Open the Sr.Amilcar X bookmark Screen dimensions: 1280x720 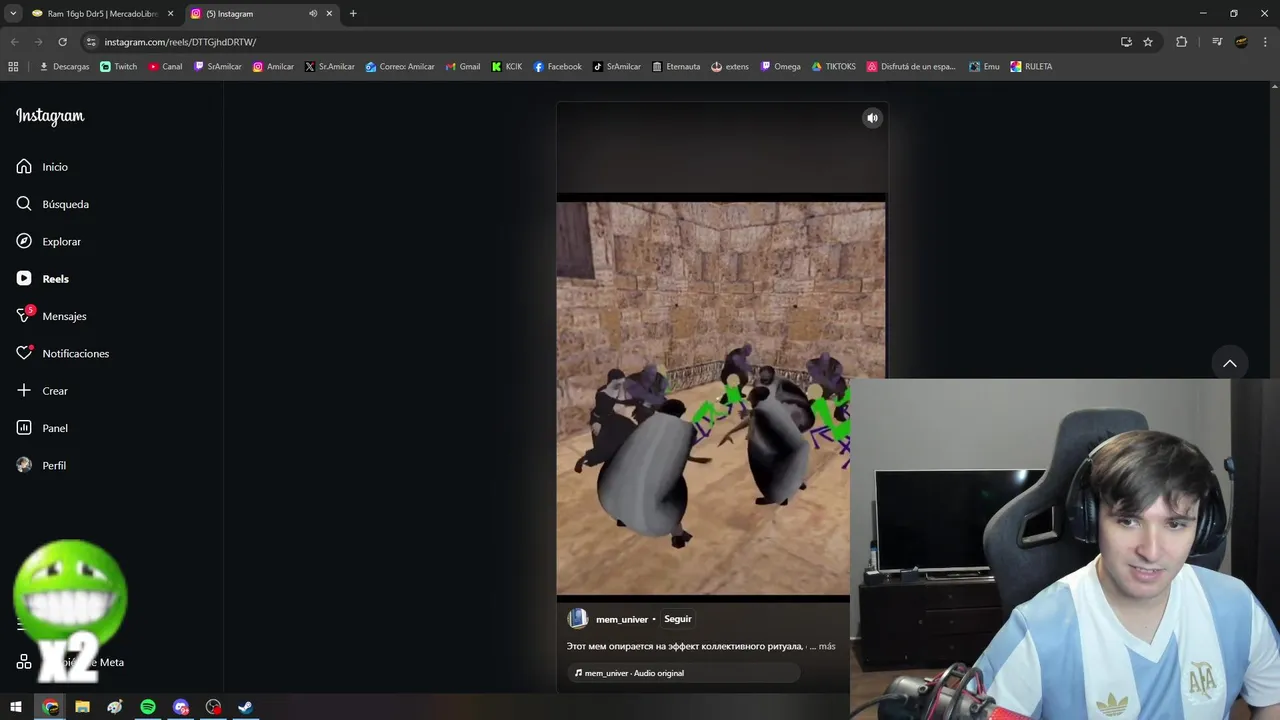click(x=330, y=67)
